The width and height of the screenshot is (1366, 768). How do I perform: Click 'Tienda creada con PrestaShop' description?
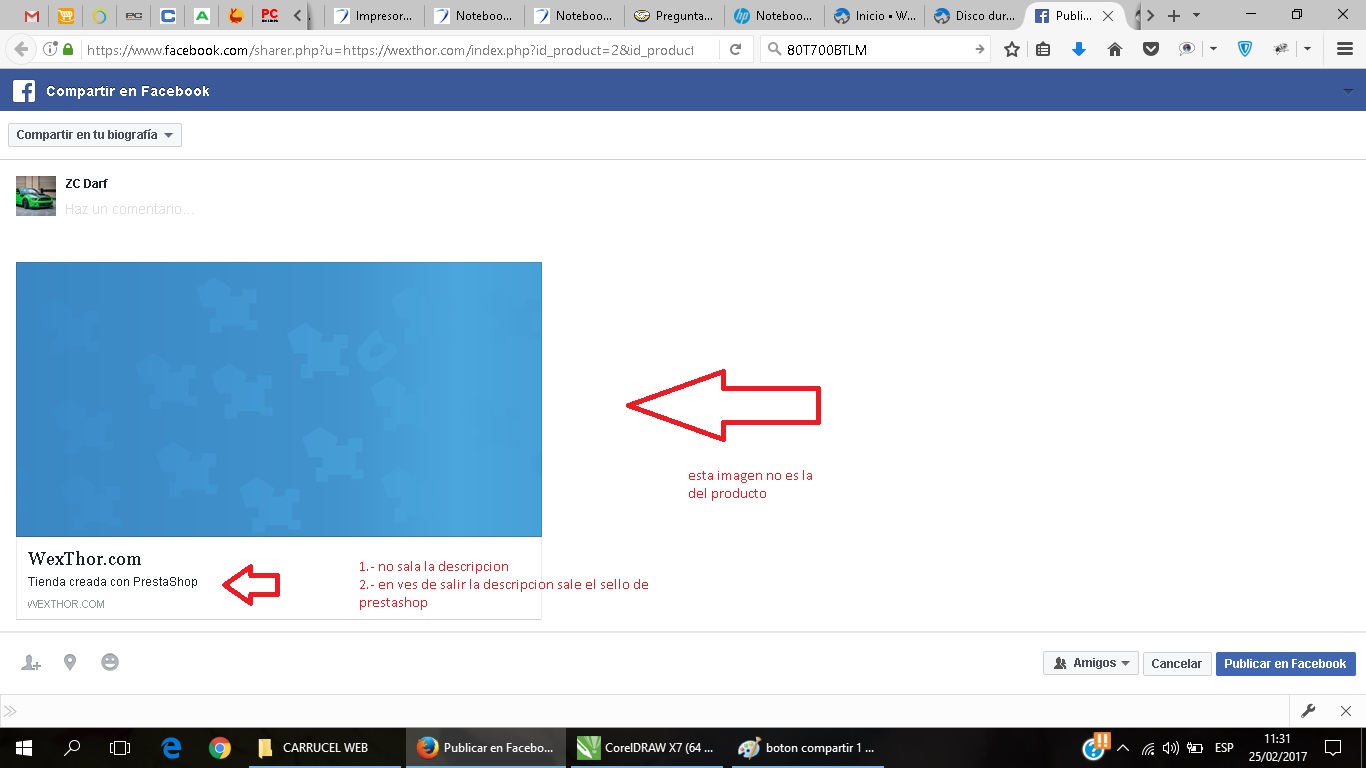point(113,581)
